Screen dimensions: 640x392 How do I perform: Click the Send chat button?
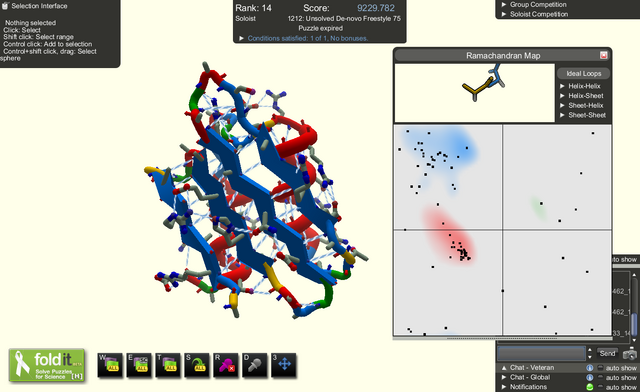coord(607,353)
